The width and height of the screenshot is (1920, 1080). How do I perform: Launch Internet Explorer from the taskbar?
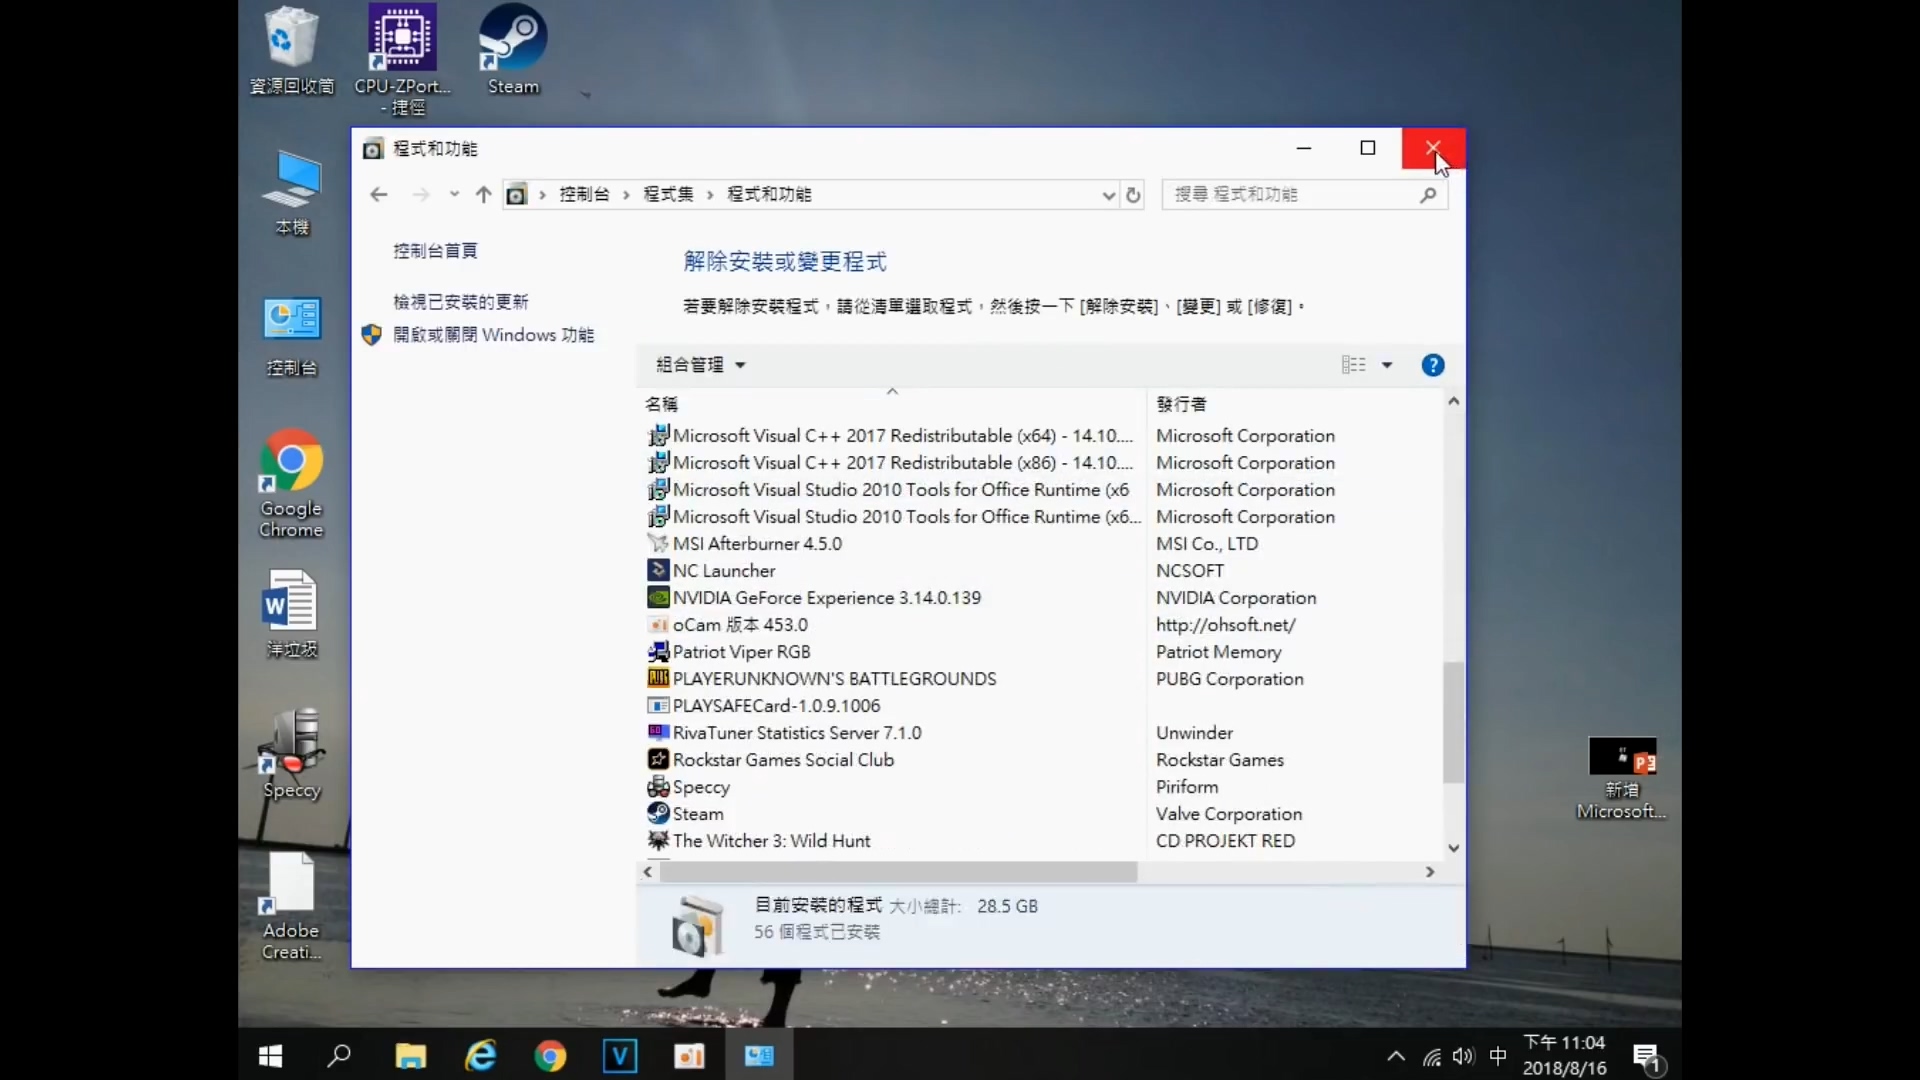481,1055
